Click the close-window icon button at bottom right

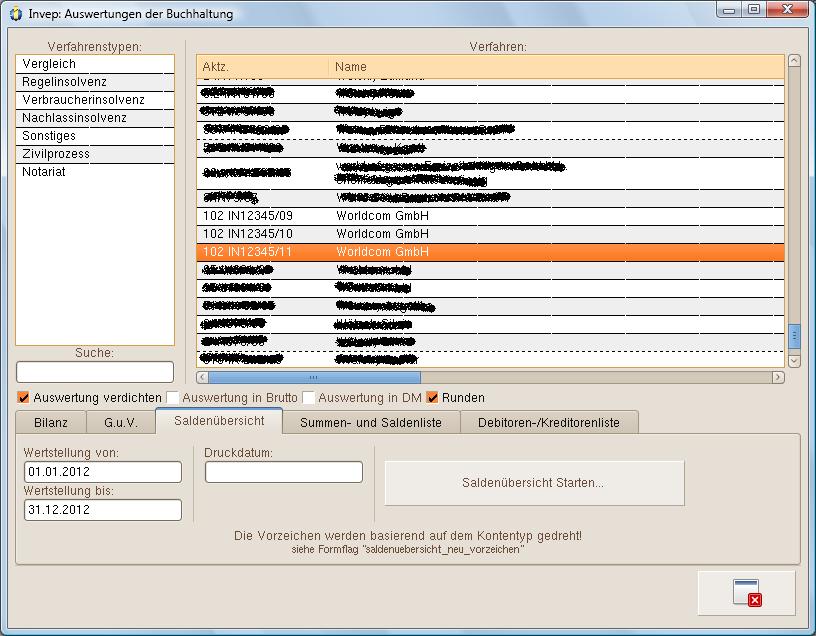click(x=746, y=593)
